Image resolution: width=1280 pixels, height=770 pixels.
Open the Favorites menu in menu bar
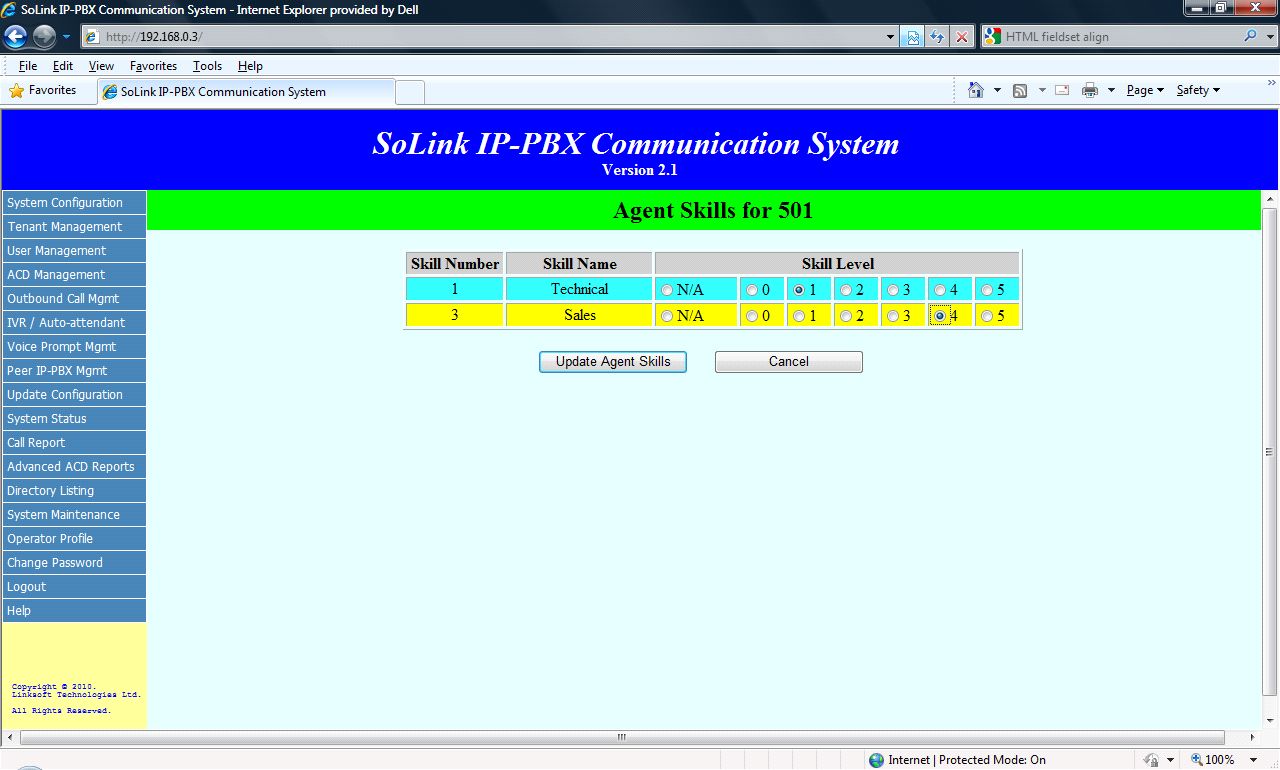click(x=153, y=66)
